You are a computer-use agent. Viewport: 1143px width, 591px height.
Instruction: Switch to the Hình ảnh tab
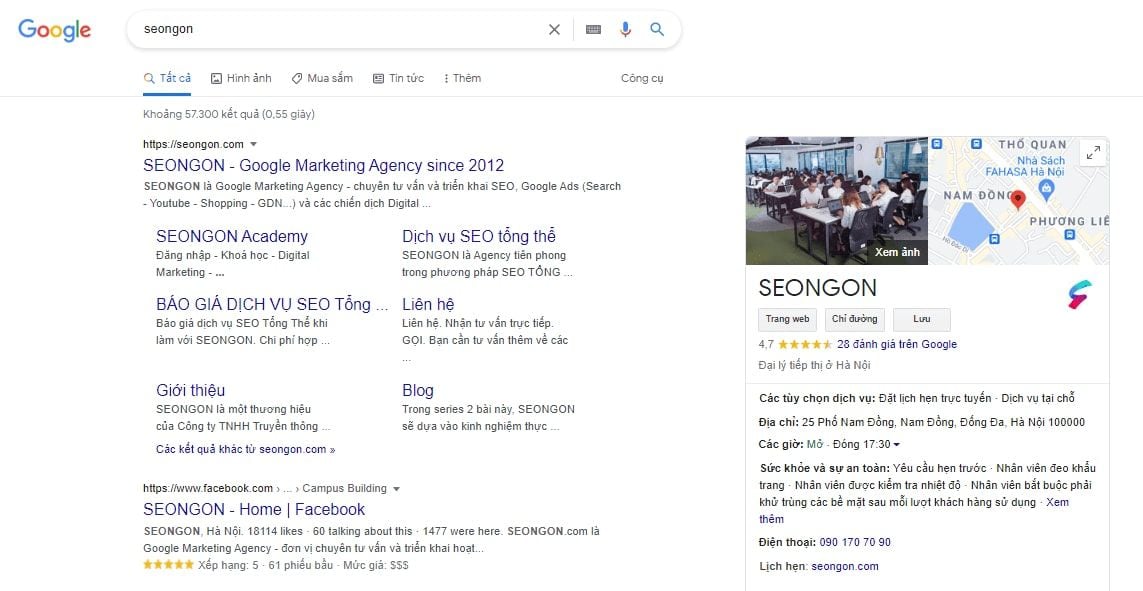tap(241, 78)
